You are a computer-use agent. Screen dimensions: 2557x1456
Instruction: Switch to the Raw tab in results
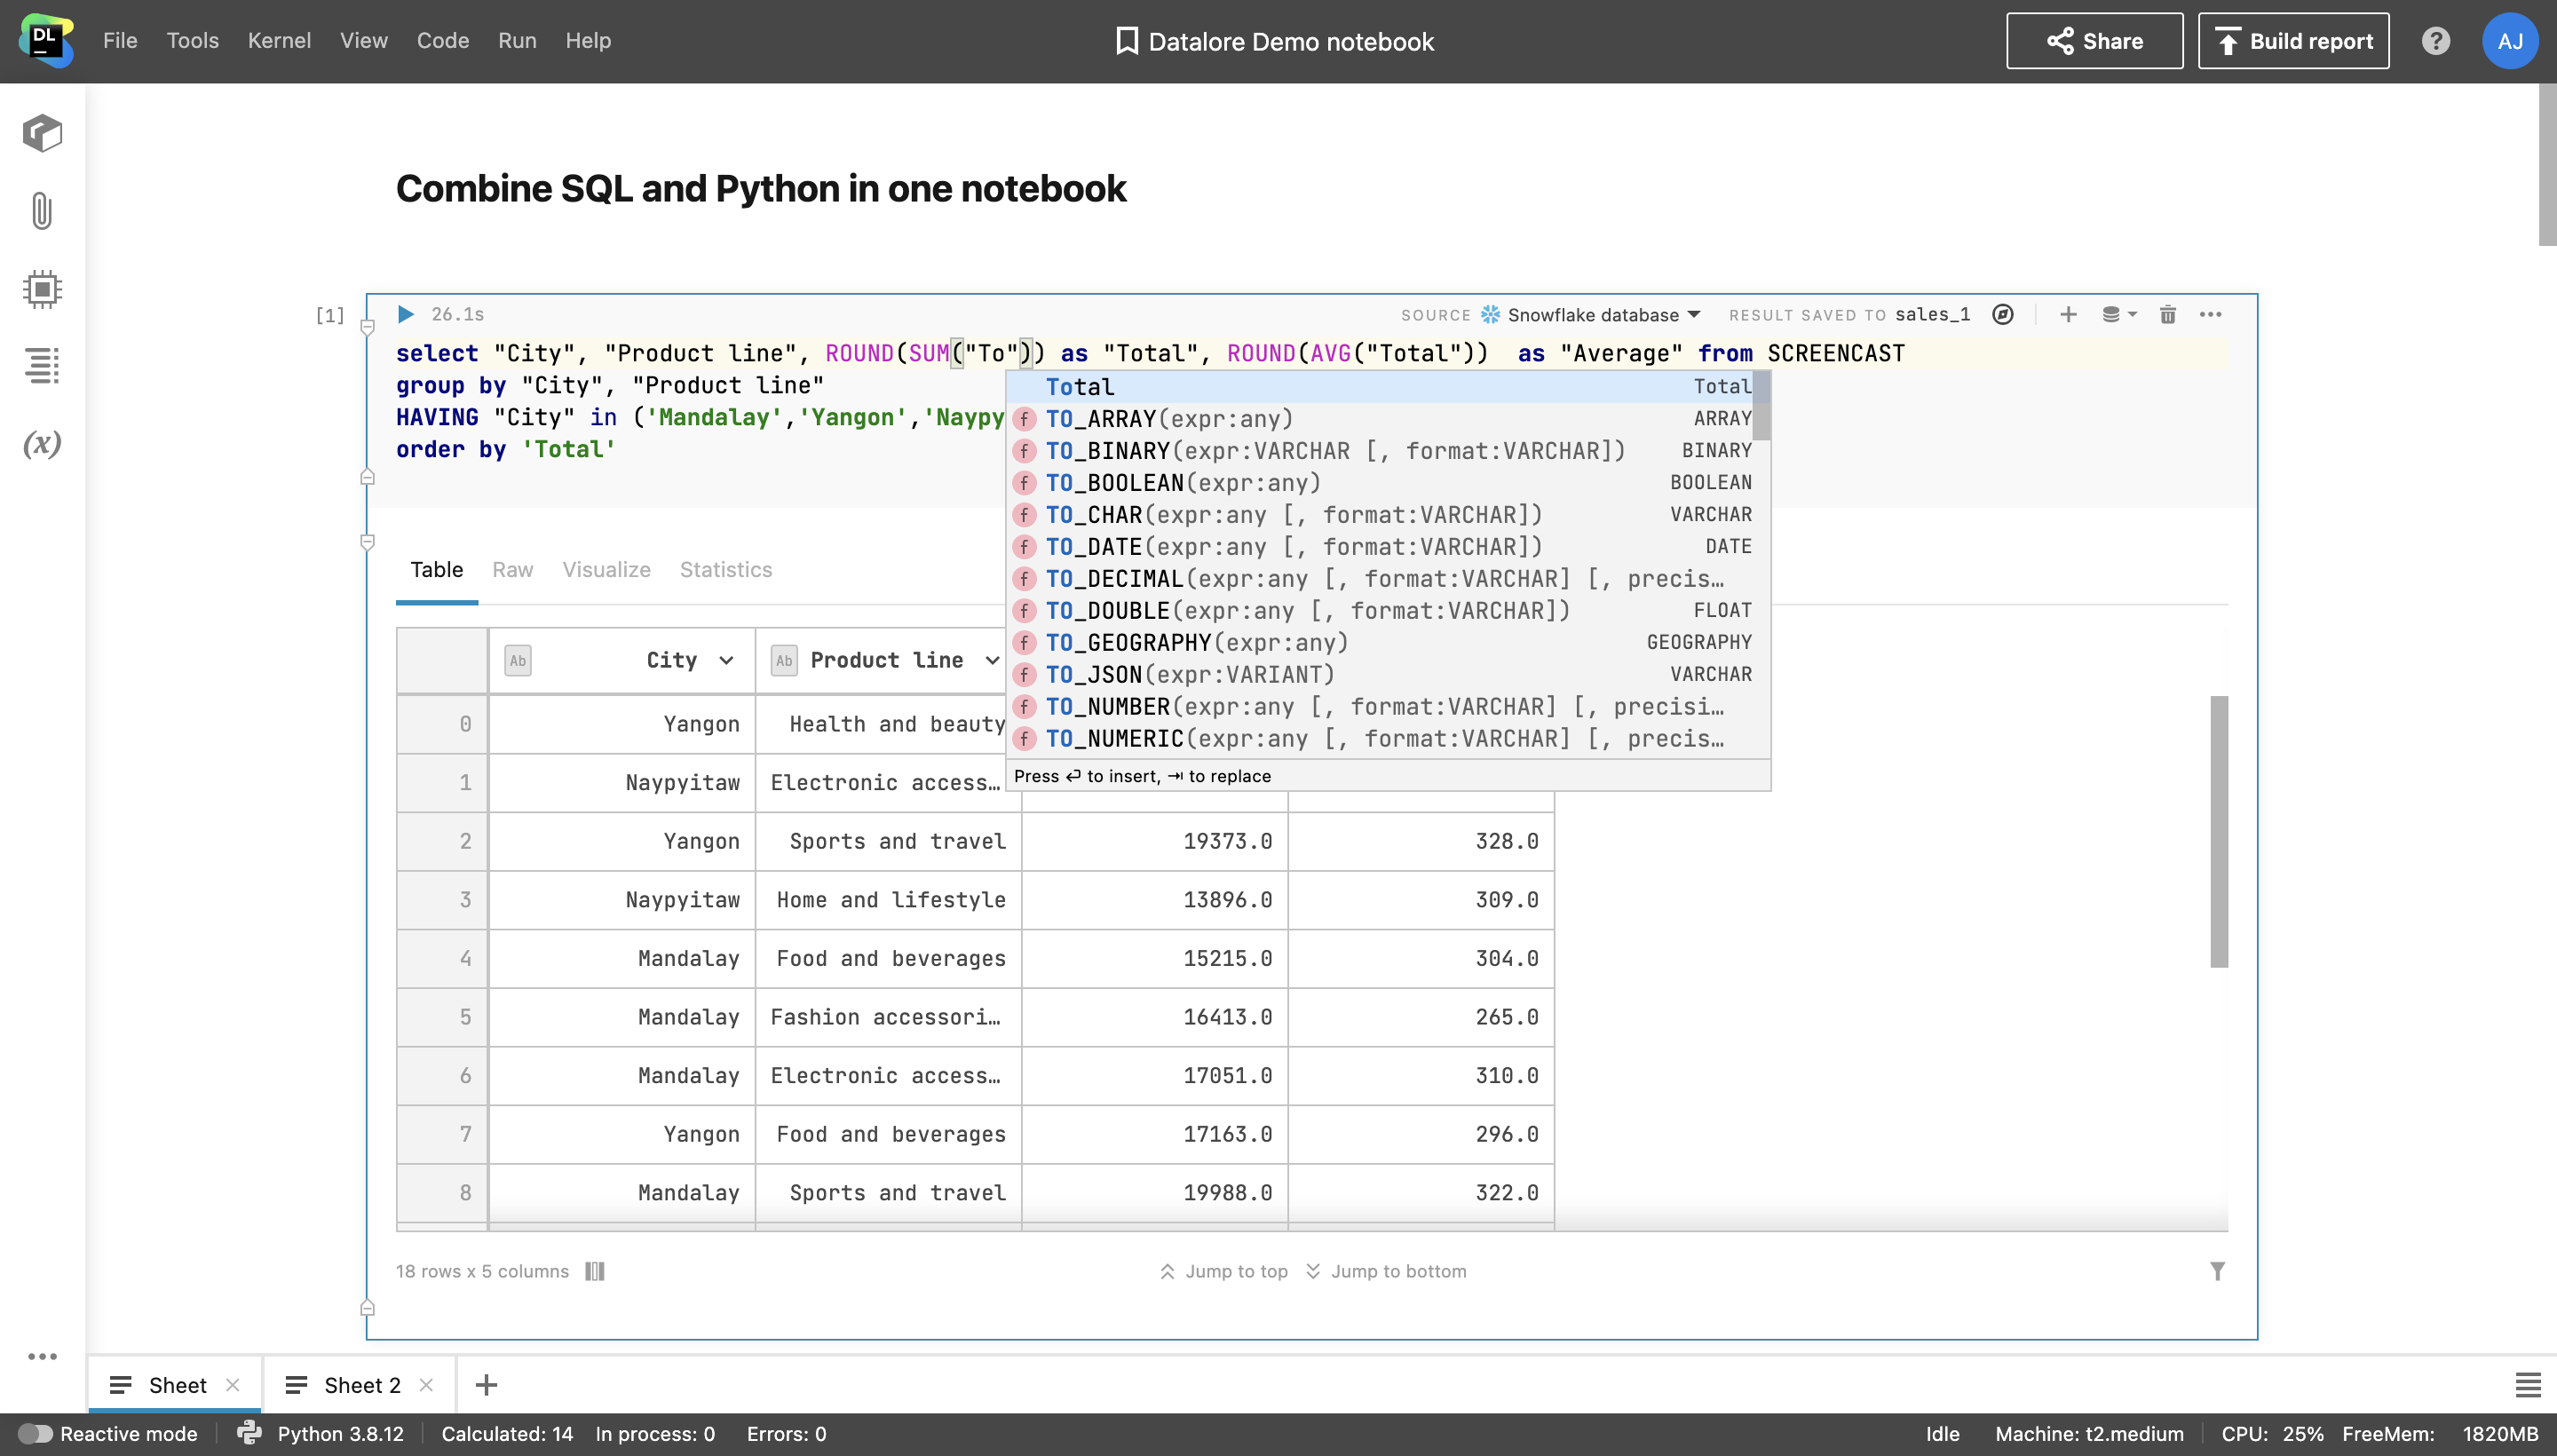[513, 569]
